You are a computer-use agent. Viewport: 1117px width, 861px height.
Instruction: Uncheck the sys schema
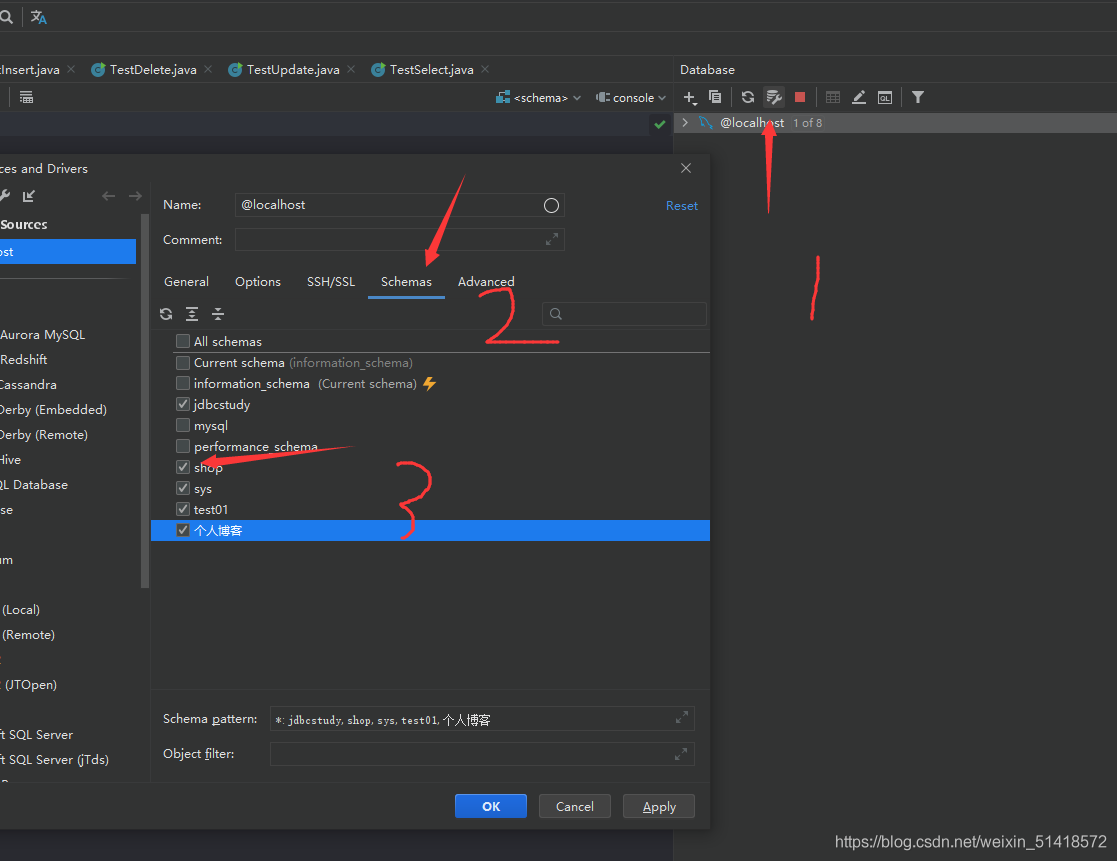[183, 489]
